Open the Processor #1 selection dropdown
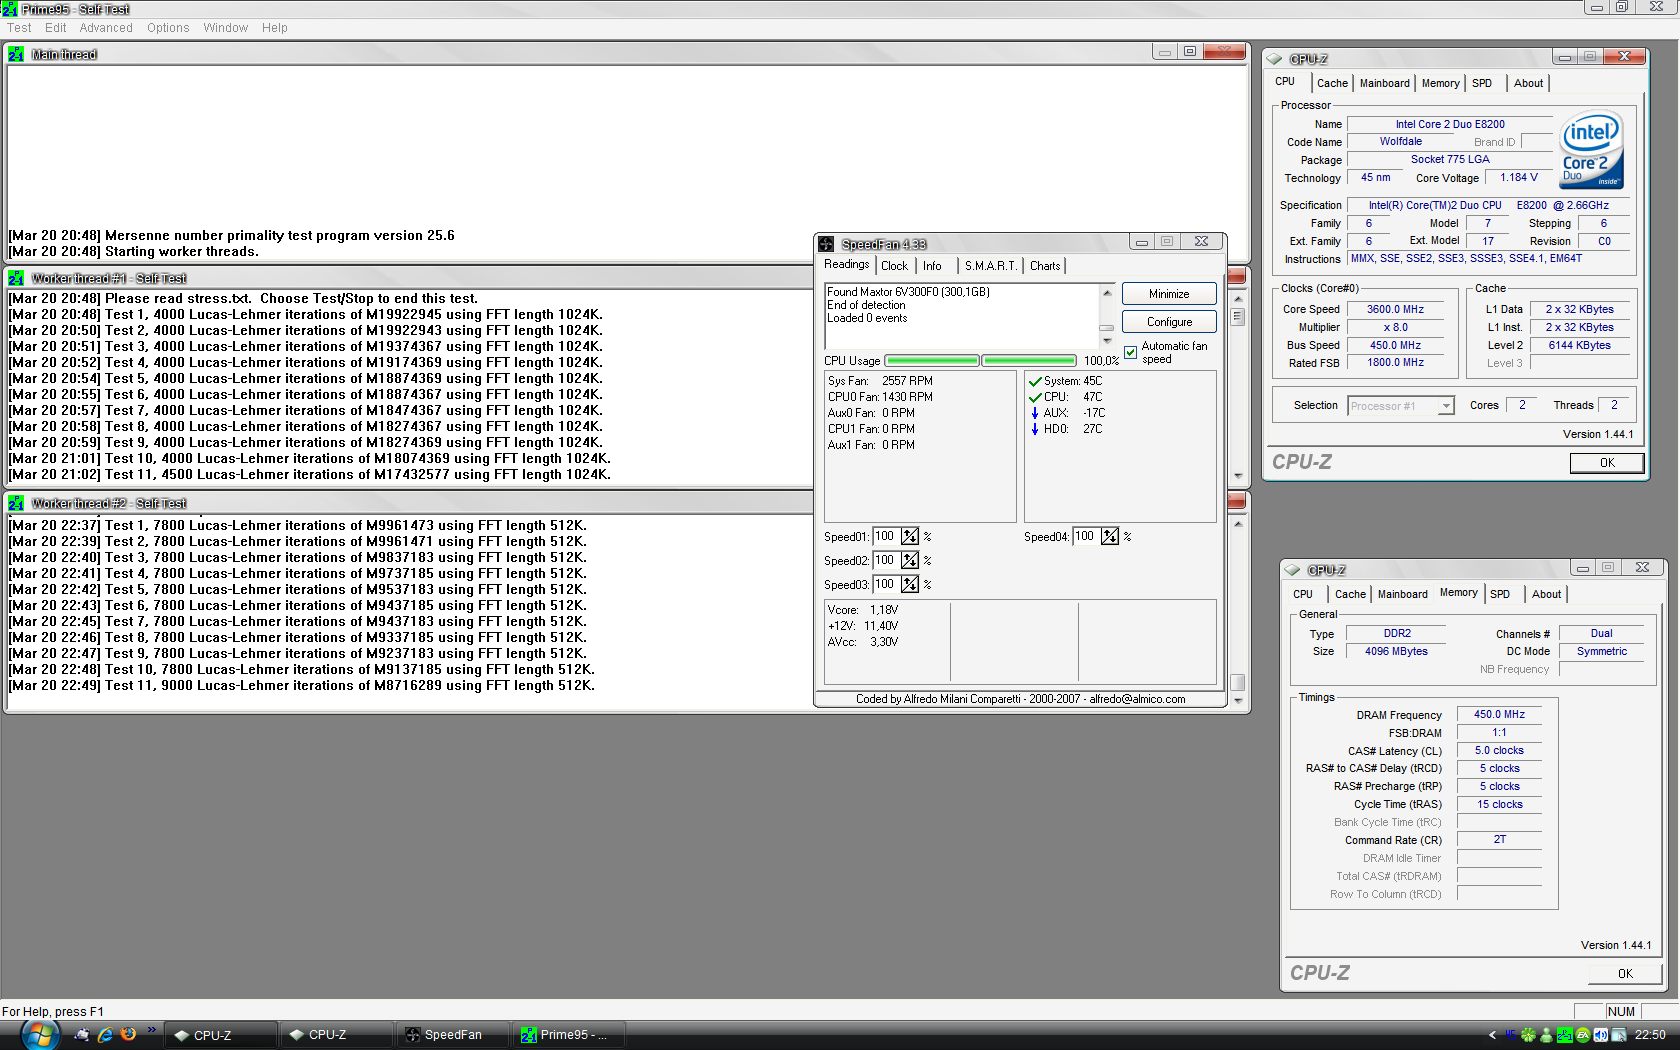 tap(1446, 406)
